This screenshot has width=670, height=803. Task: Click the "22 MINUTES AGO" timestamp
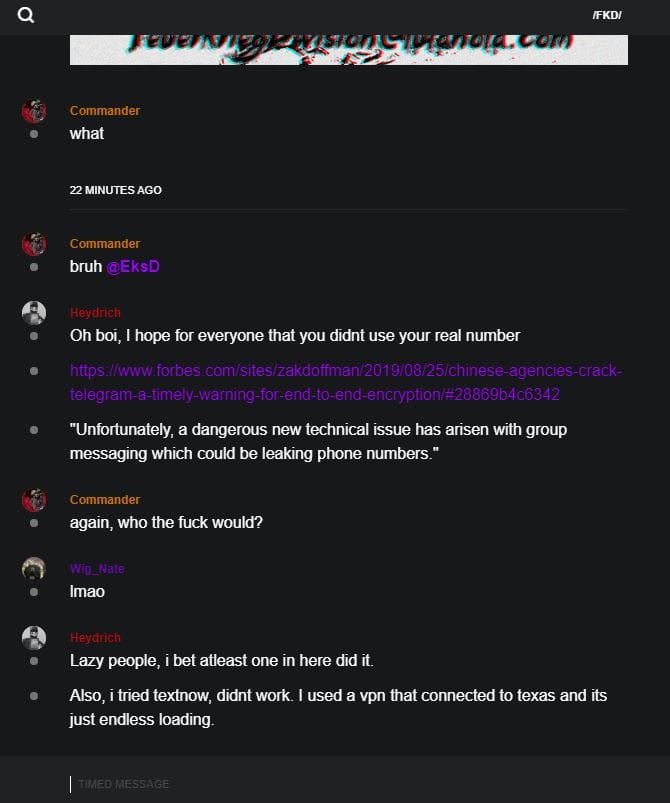[115, 190]
